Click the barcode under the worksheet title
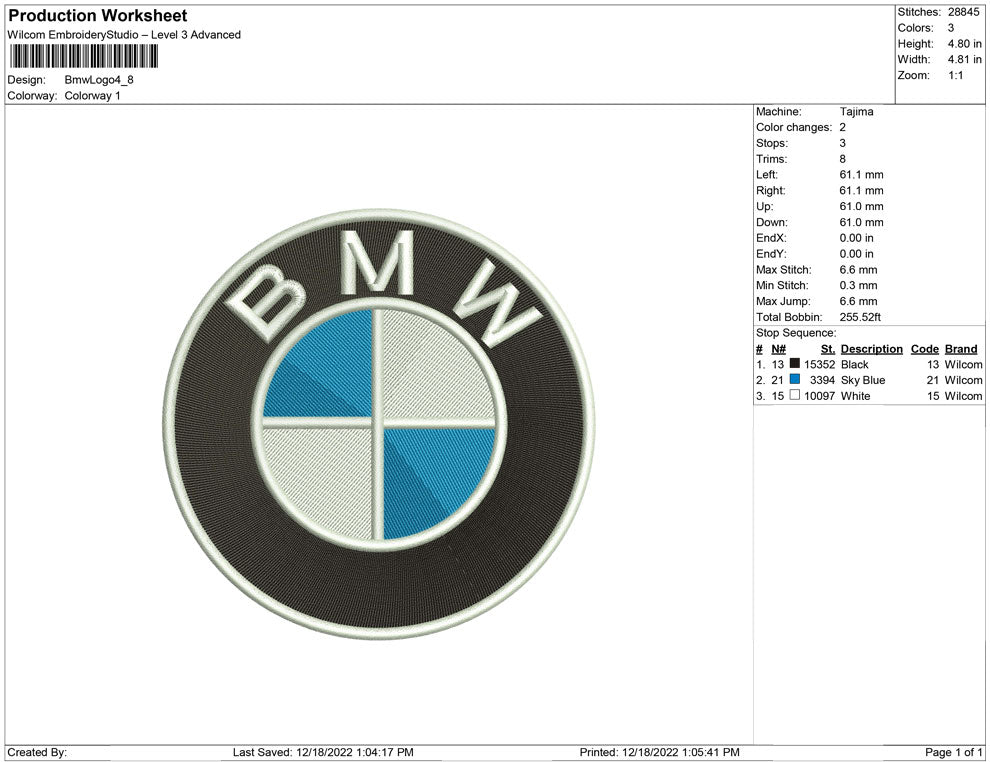This screenshot has height=762, width=990. pyautogui.click(x=83, y=56)
